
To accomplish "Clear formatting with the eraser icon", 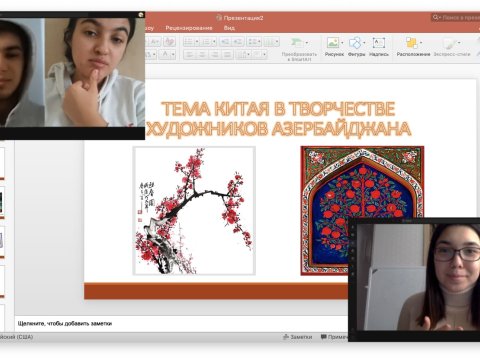I will click(169, 42).
